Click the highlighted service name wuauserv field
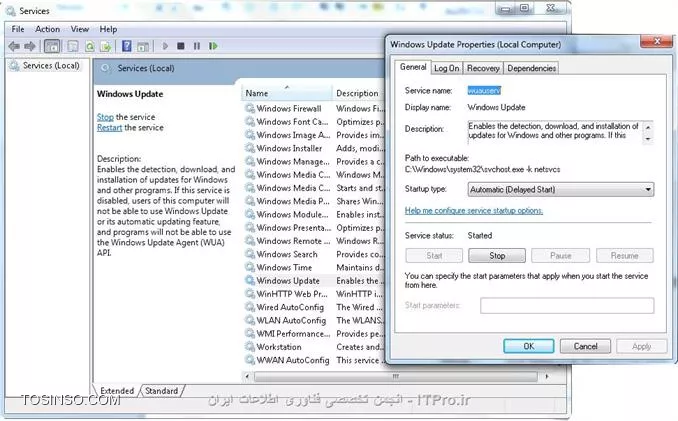 pyautogui.click(x=484, y=91)
